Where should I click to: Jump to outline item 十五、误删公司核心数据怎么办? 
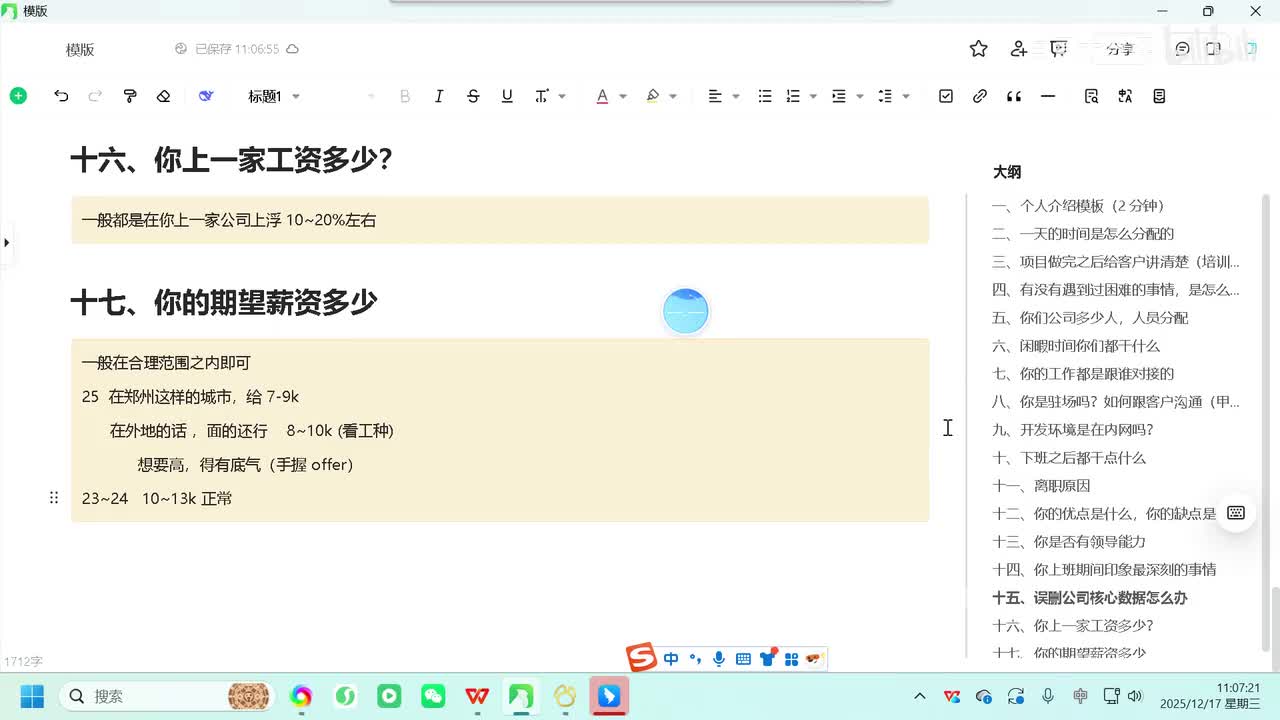(x=1090, y=598)
